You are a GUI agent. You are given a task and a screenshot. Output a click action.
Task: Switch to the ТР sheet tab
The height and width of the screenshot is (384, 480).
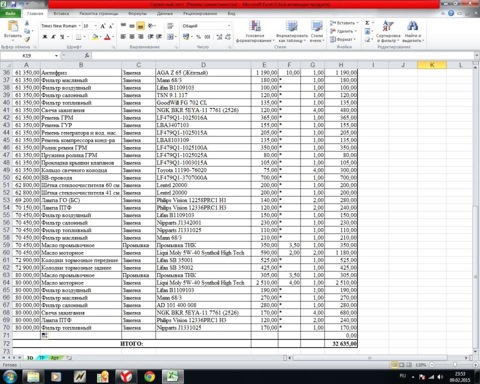[42, 358]
